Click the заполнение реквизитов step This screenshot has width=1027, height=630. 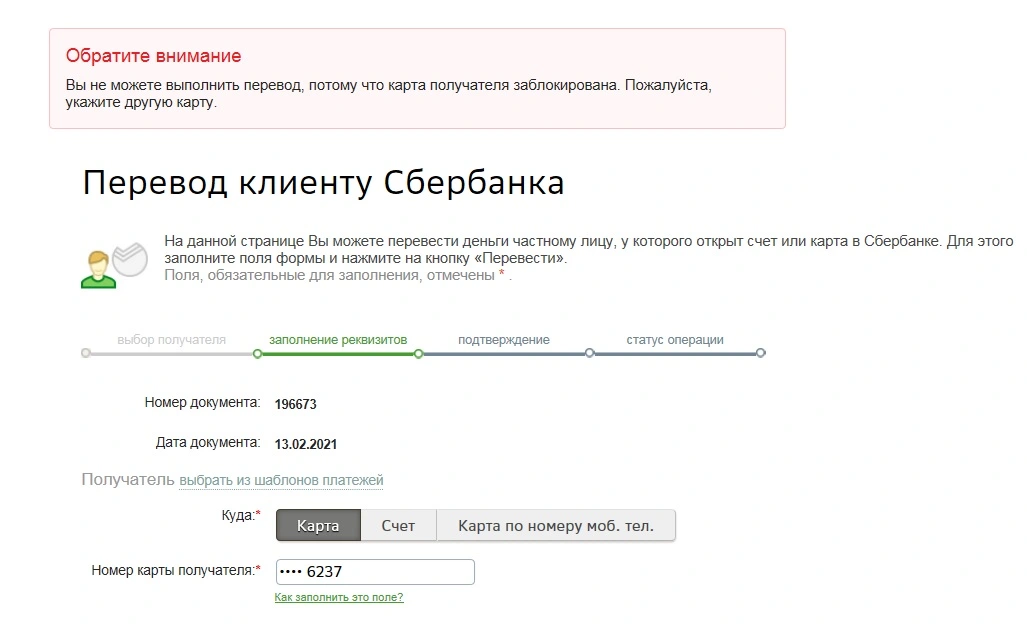point(338,340)
